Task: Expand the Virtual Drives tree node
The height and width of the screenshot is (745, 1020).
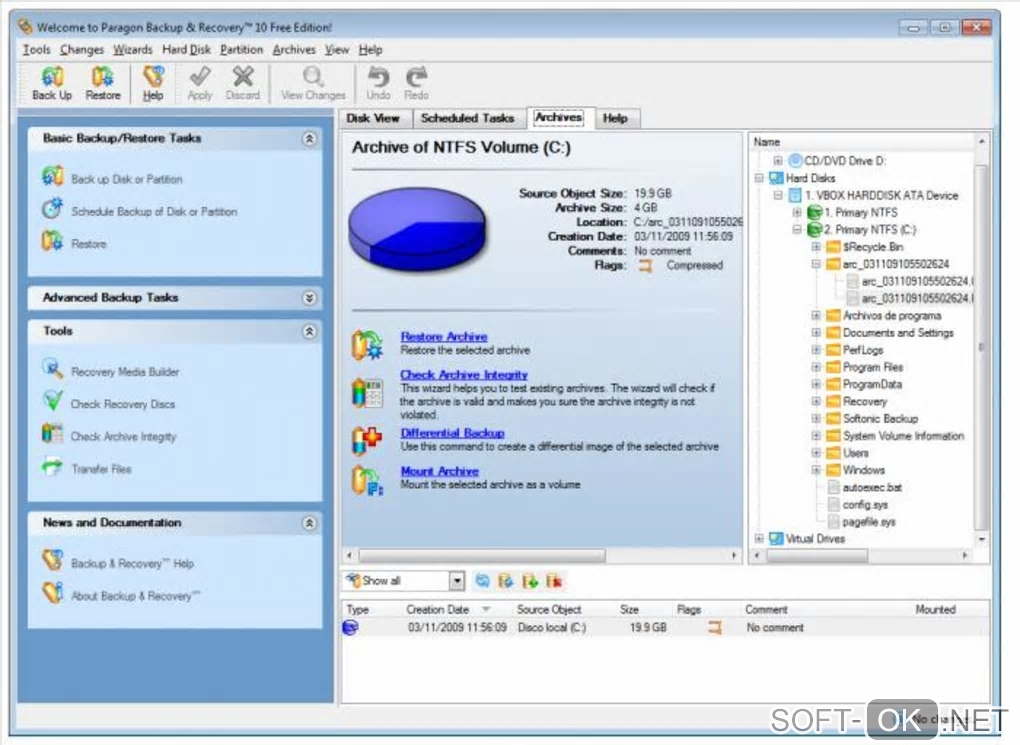Action: [x=758, y=538]
